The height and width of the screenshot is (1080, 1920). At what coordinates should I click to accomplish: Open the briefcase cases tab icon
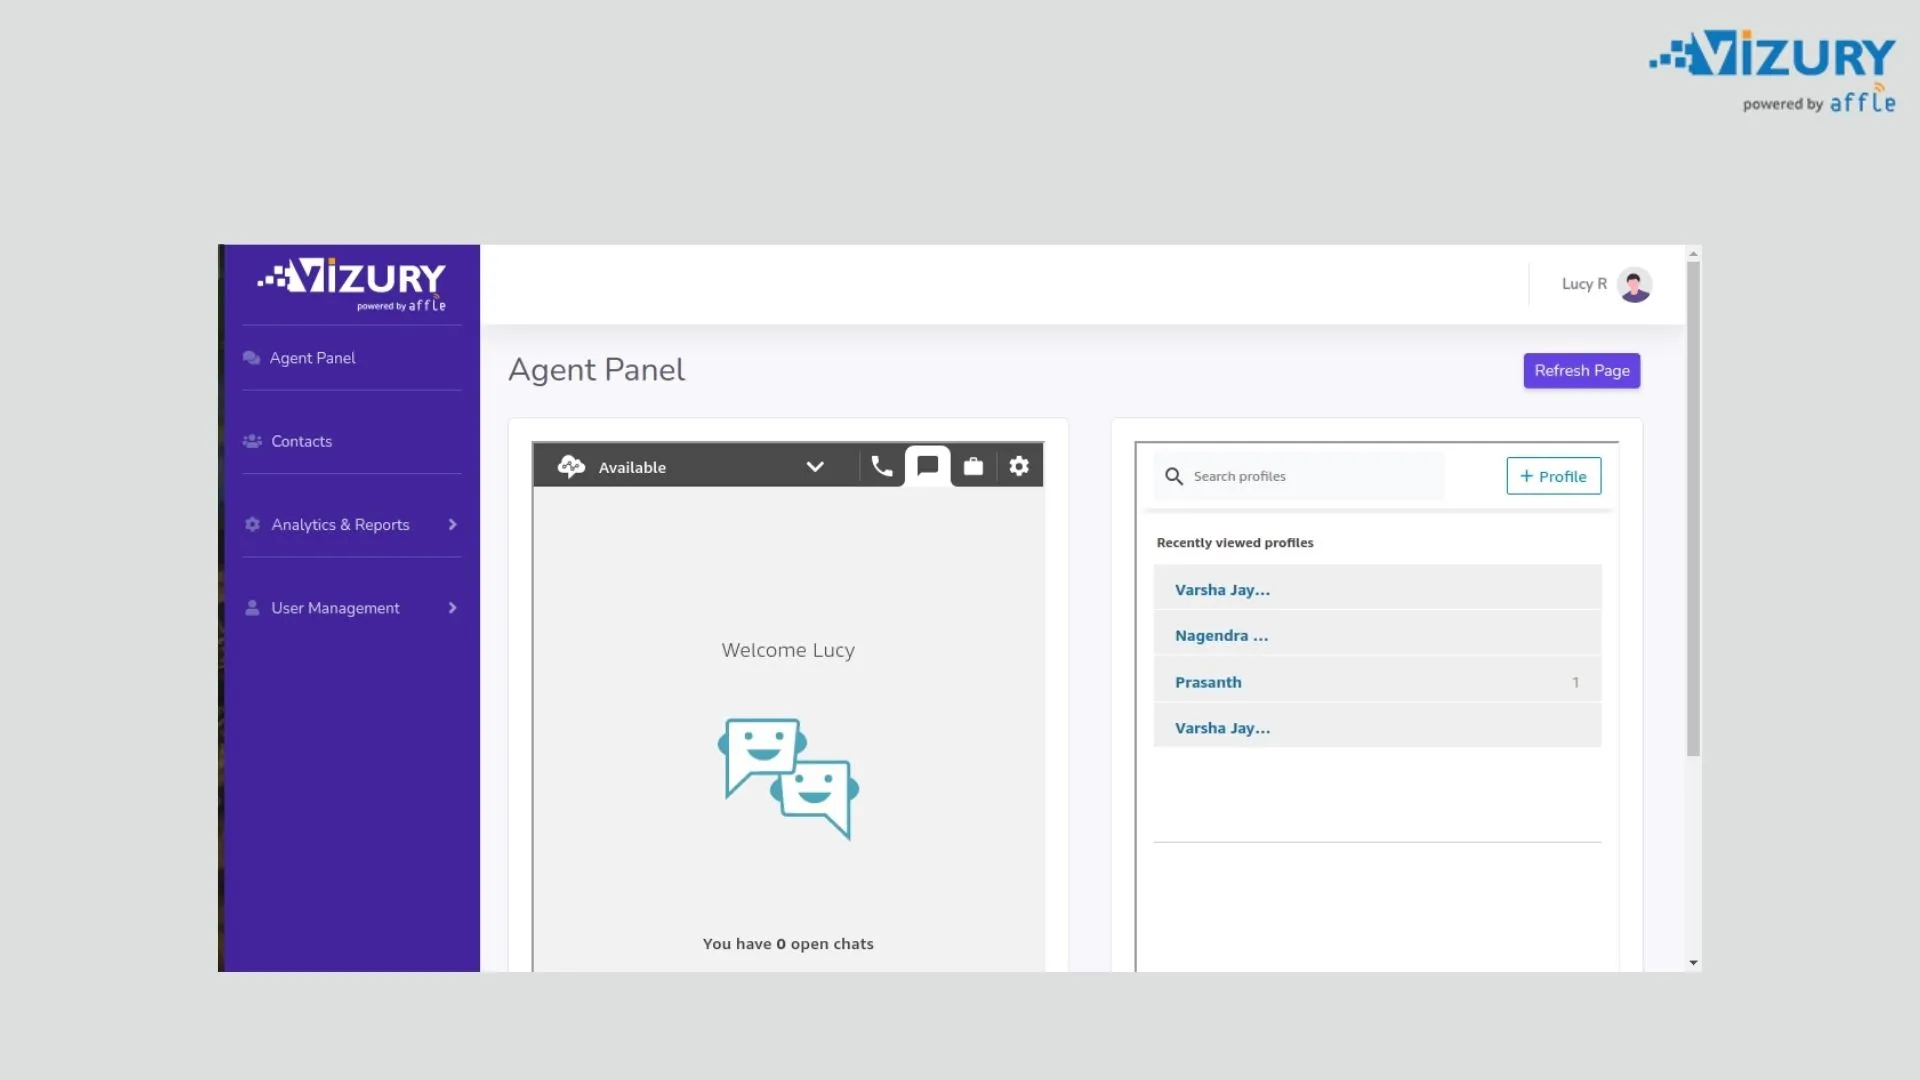973,467
